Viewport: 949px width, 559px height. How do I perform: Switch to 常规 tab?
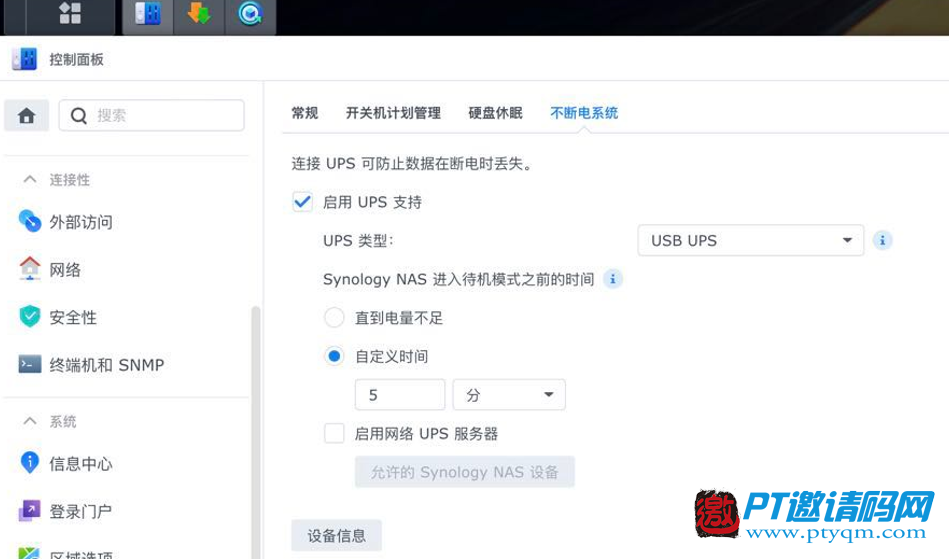click(304, 113)
